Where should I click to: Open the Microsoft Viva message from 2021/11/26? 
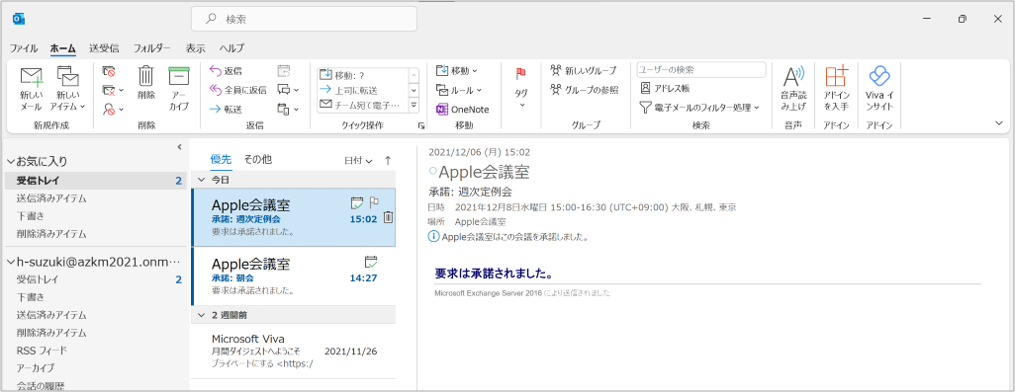[293, 351]
